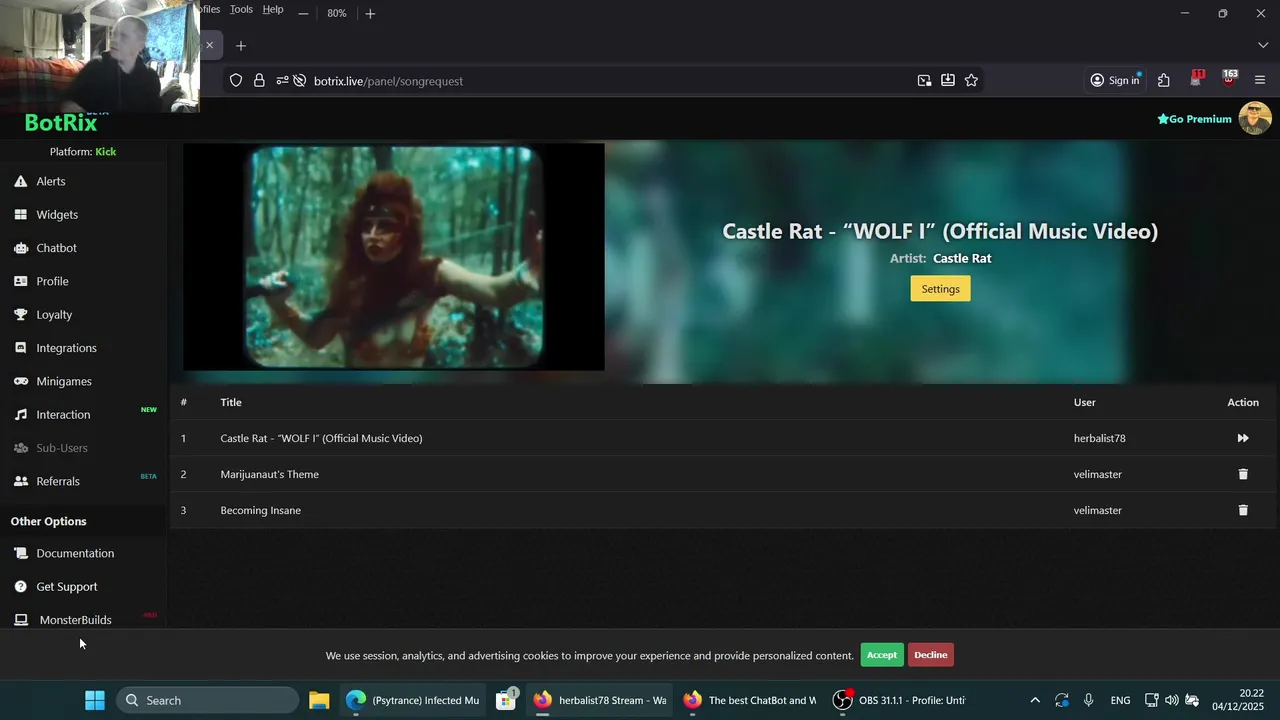Switch to the Edge Psytrance window

[412, 700]
